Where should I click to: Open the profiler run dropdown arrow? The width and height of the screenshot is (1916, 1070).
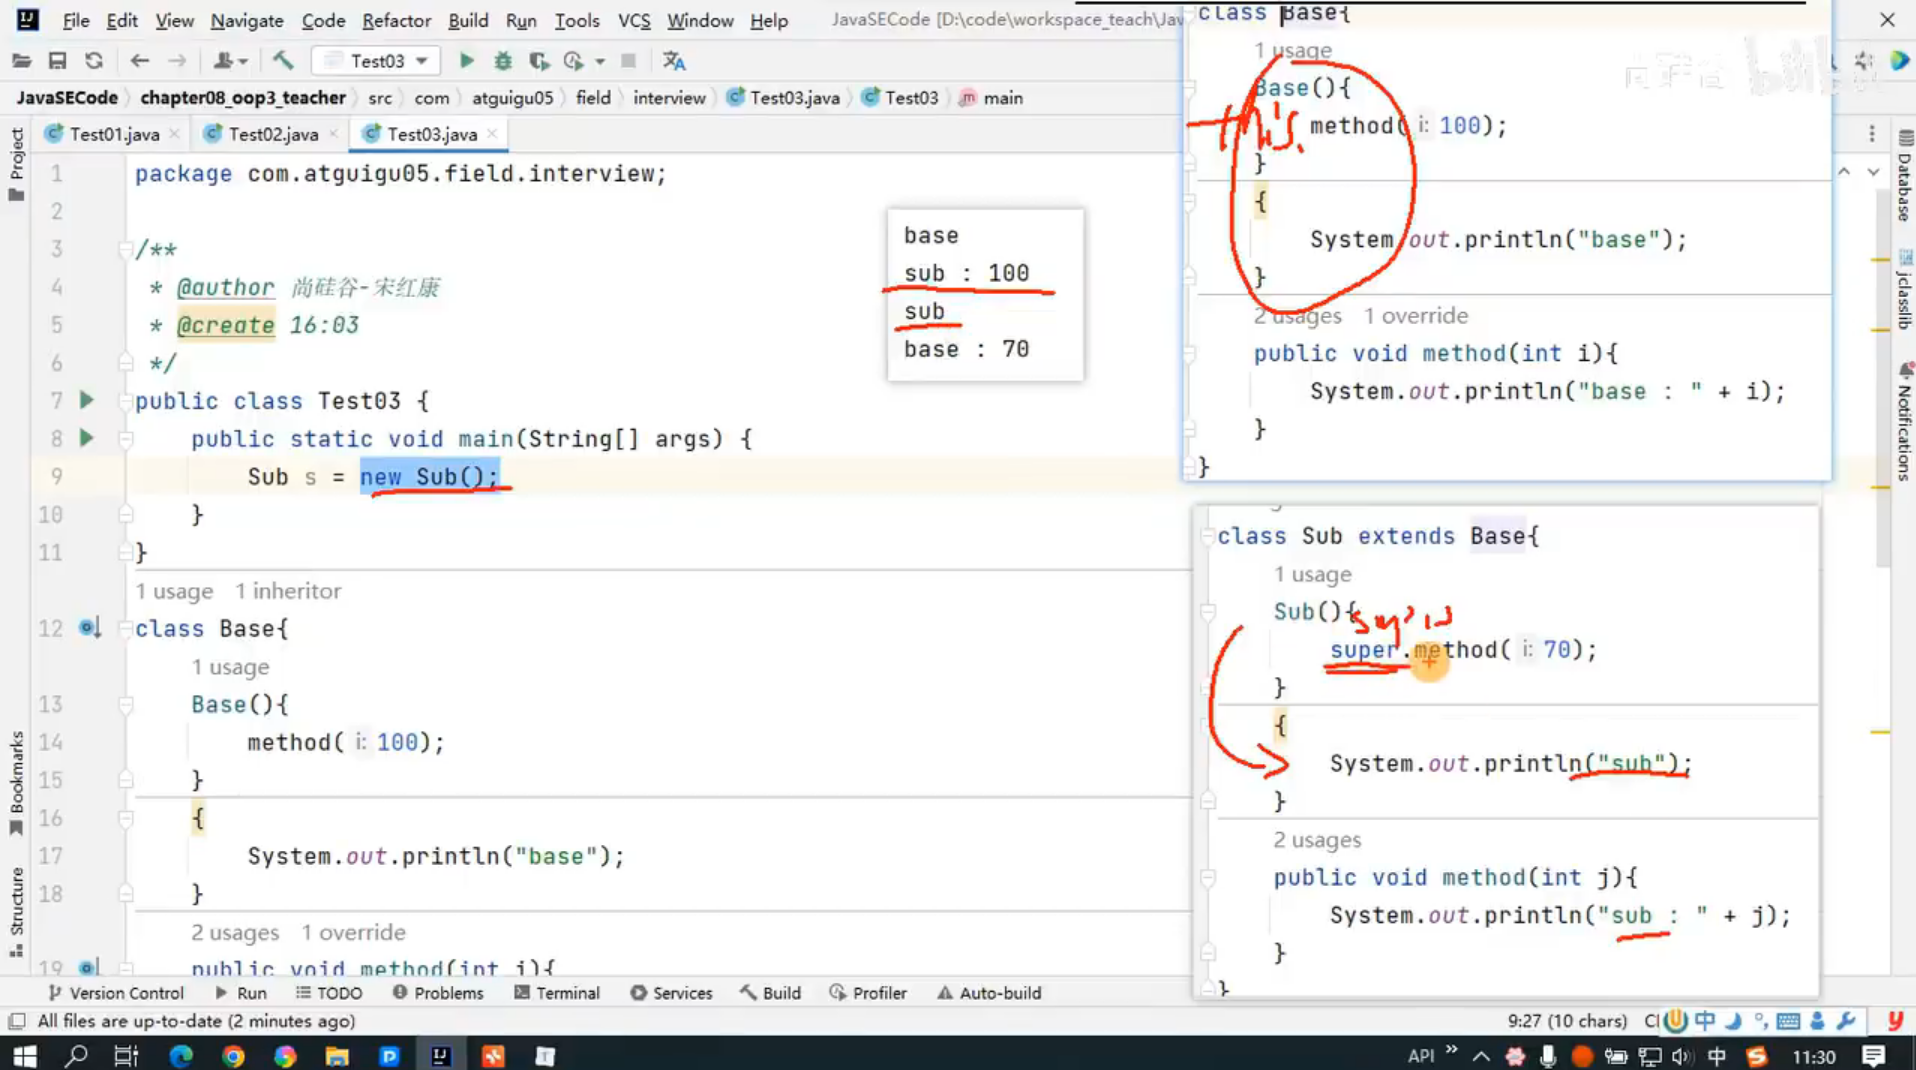[600, 62]
